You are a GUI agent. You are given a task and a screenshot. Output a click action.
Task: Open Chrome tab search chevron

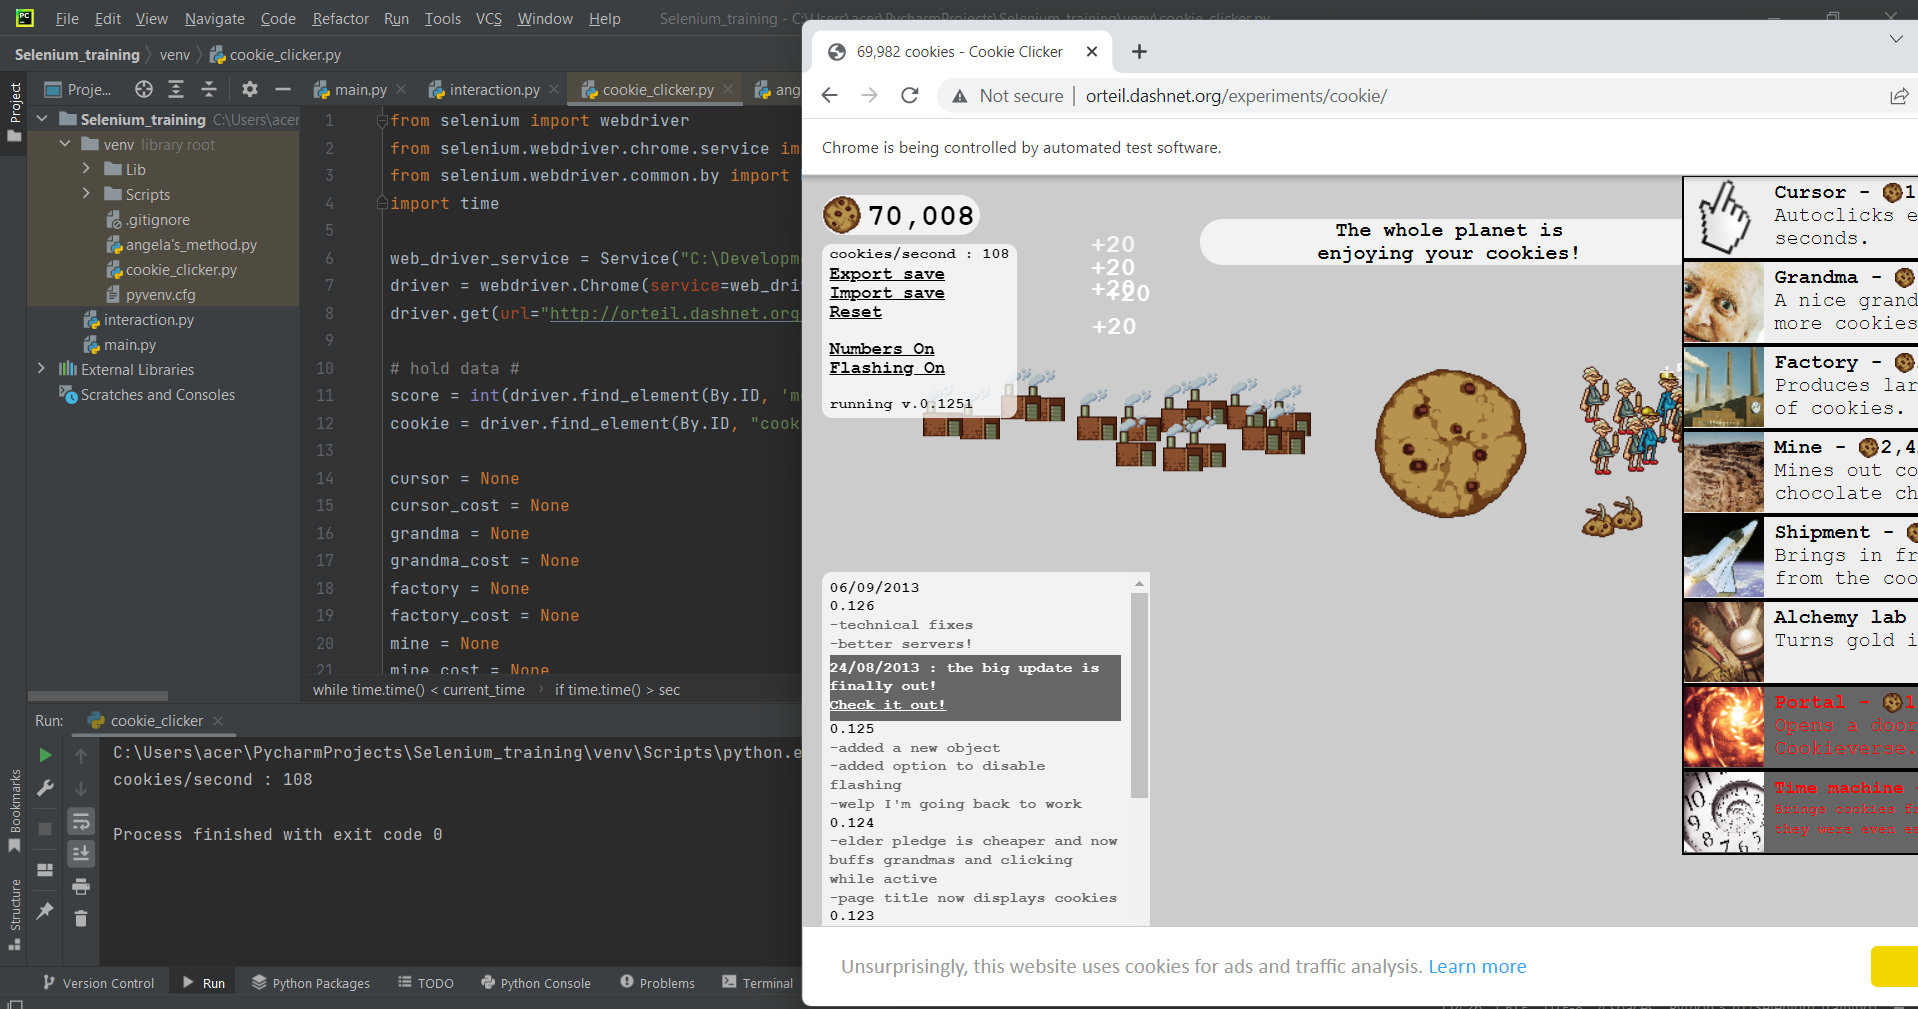point(1896,38)
